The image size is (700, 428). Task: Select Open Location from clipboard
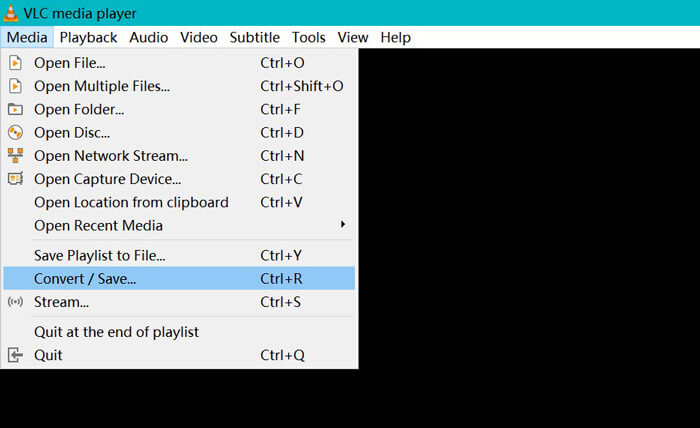[131, 202]
